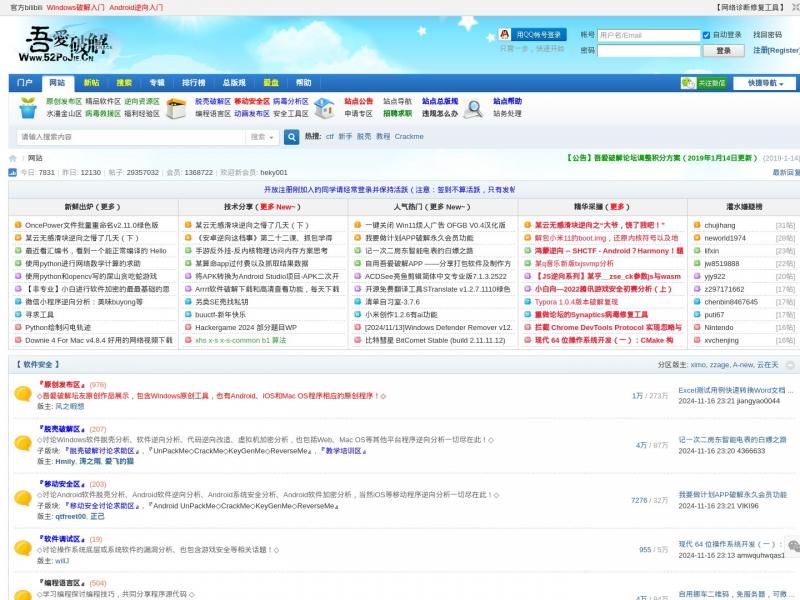Click the orange post icon beside OncePower文件批量重命名
Viewport: 800px width, 600px height.
point(18,224)
